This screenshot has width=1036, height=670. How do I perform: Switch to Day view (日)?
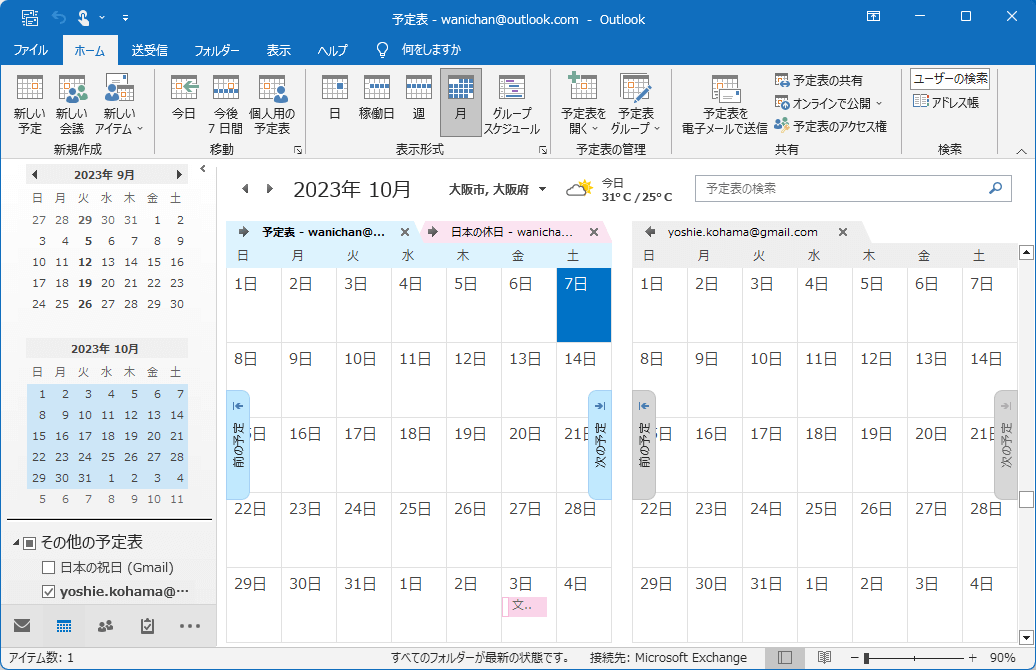click(335, 98)
